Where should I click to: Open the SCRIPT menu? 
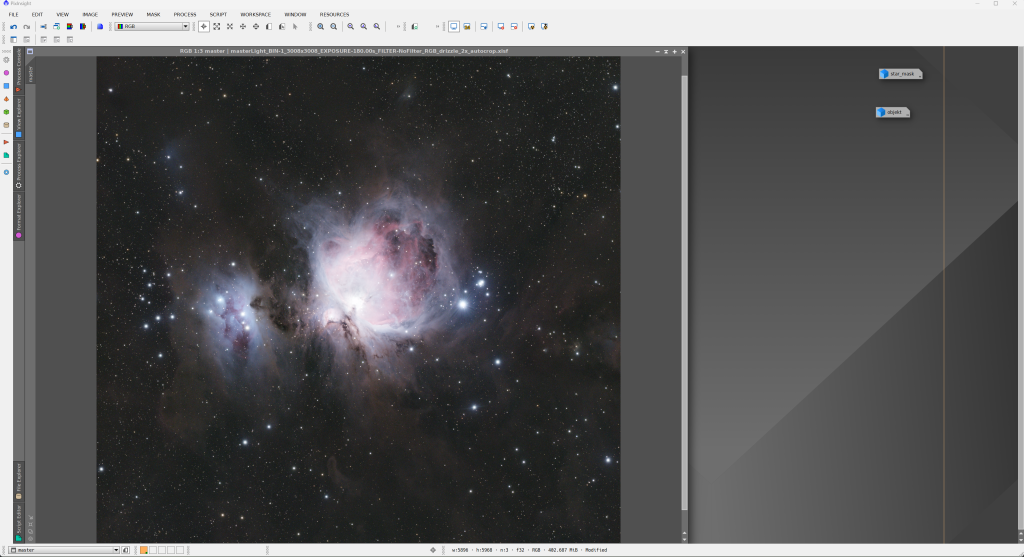218,14
